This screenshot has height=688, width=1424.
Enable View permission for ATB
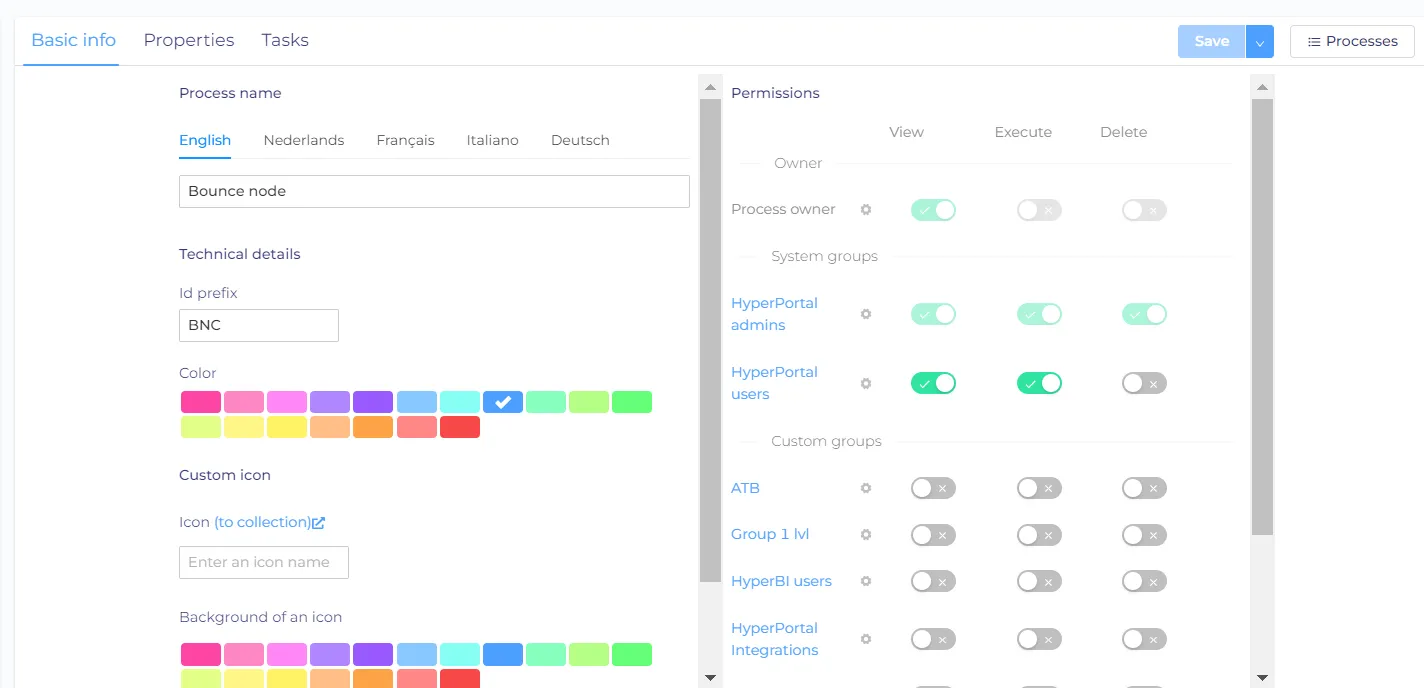tap(933, 488)
